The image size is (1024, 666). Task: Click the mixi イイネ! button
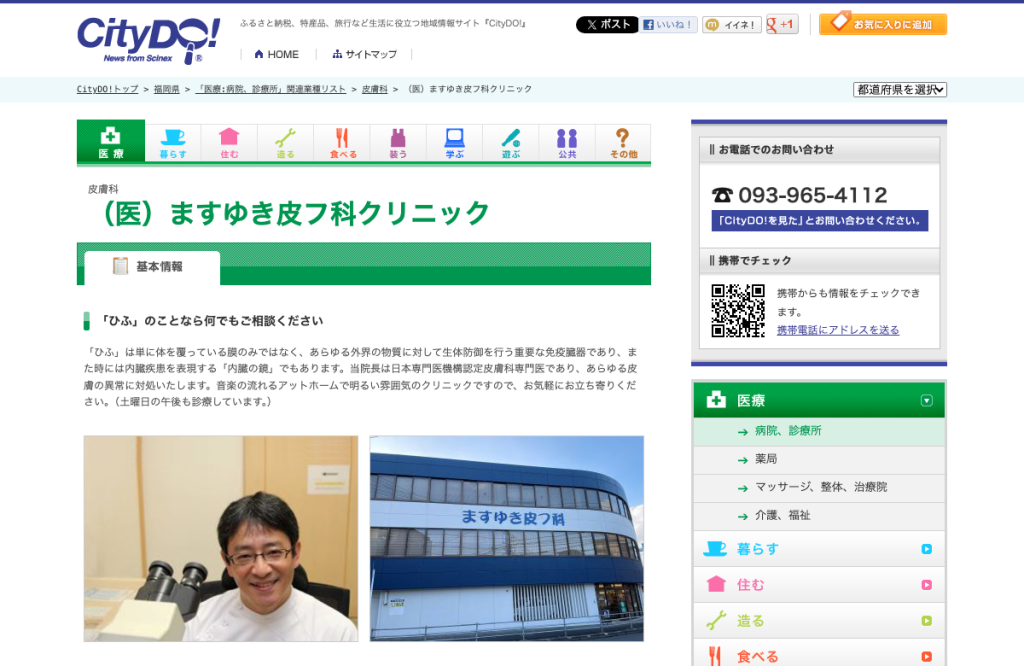tap(731, 25)
